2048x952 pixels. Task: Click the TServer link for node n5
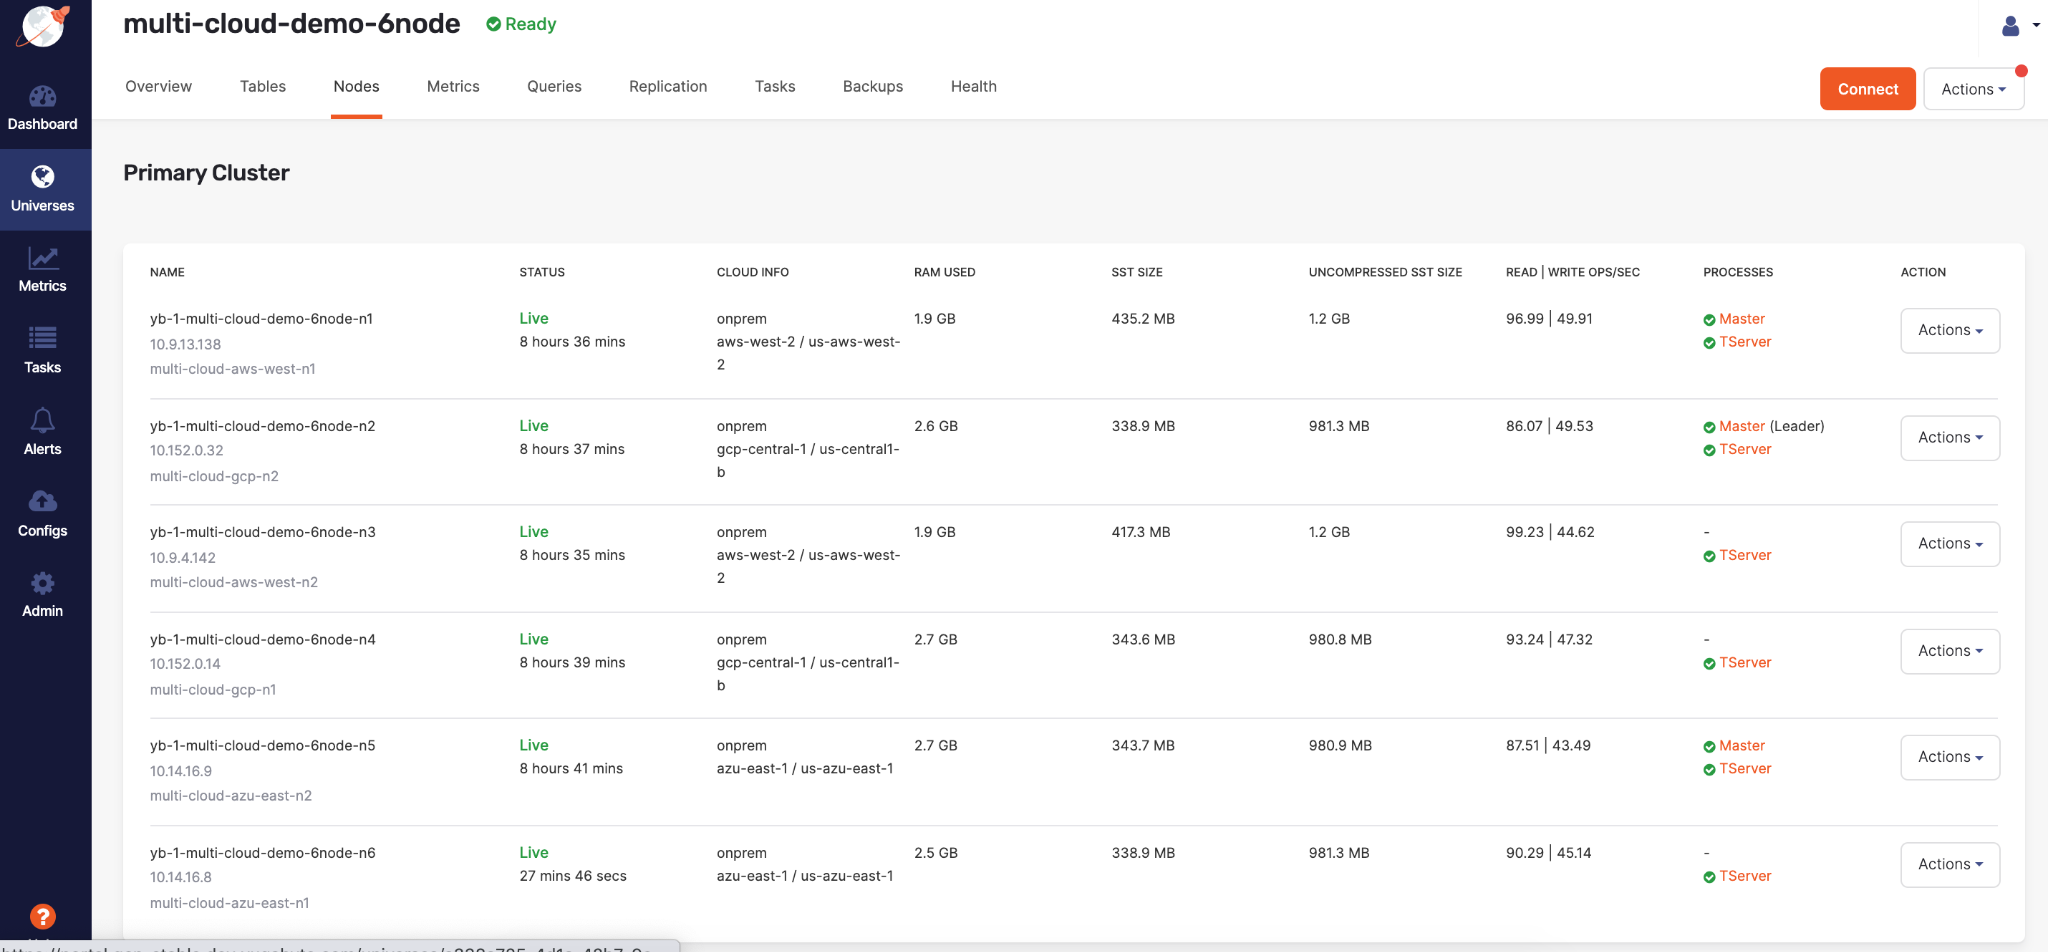(x=1744, y=769)
